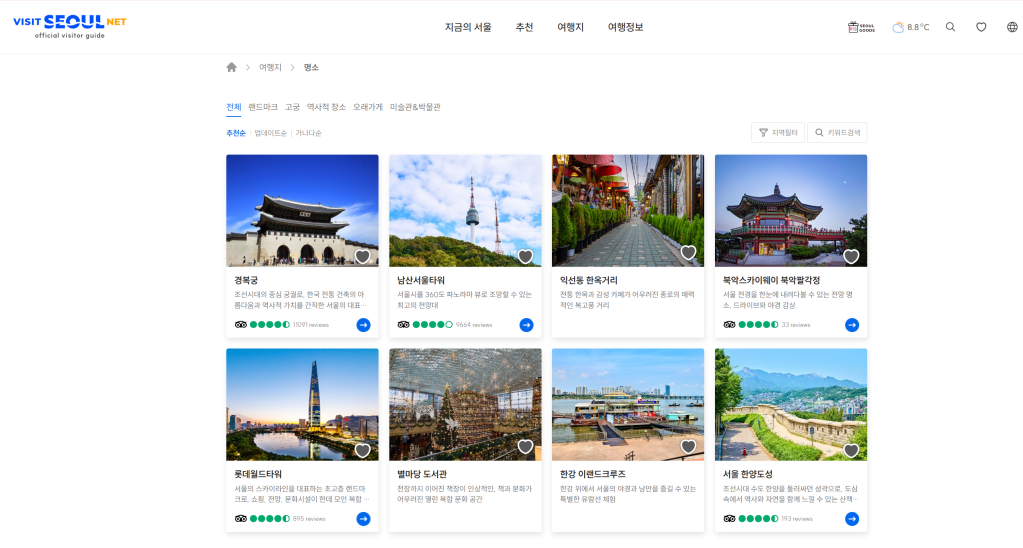Expand the 여행지 main menu
This screenshot has width=1023, height=548.
click(x=570, y=27)
